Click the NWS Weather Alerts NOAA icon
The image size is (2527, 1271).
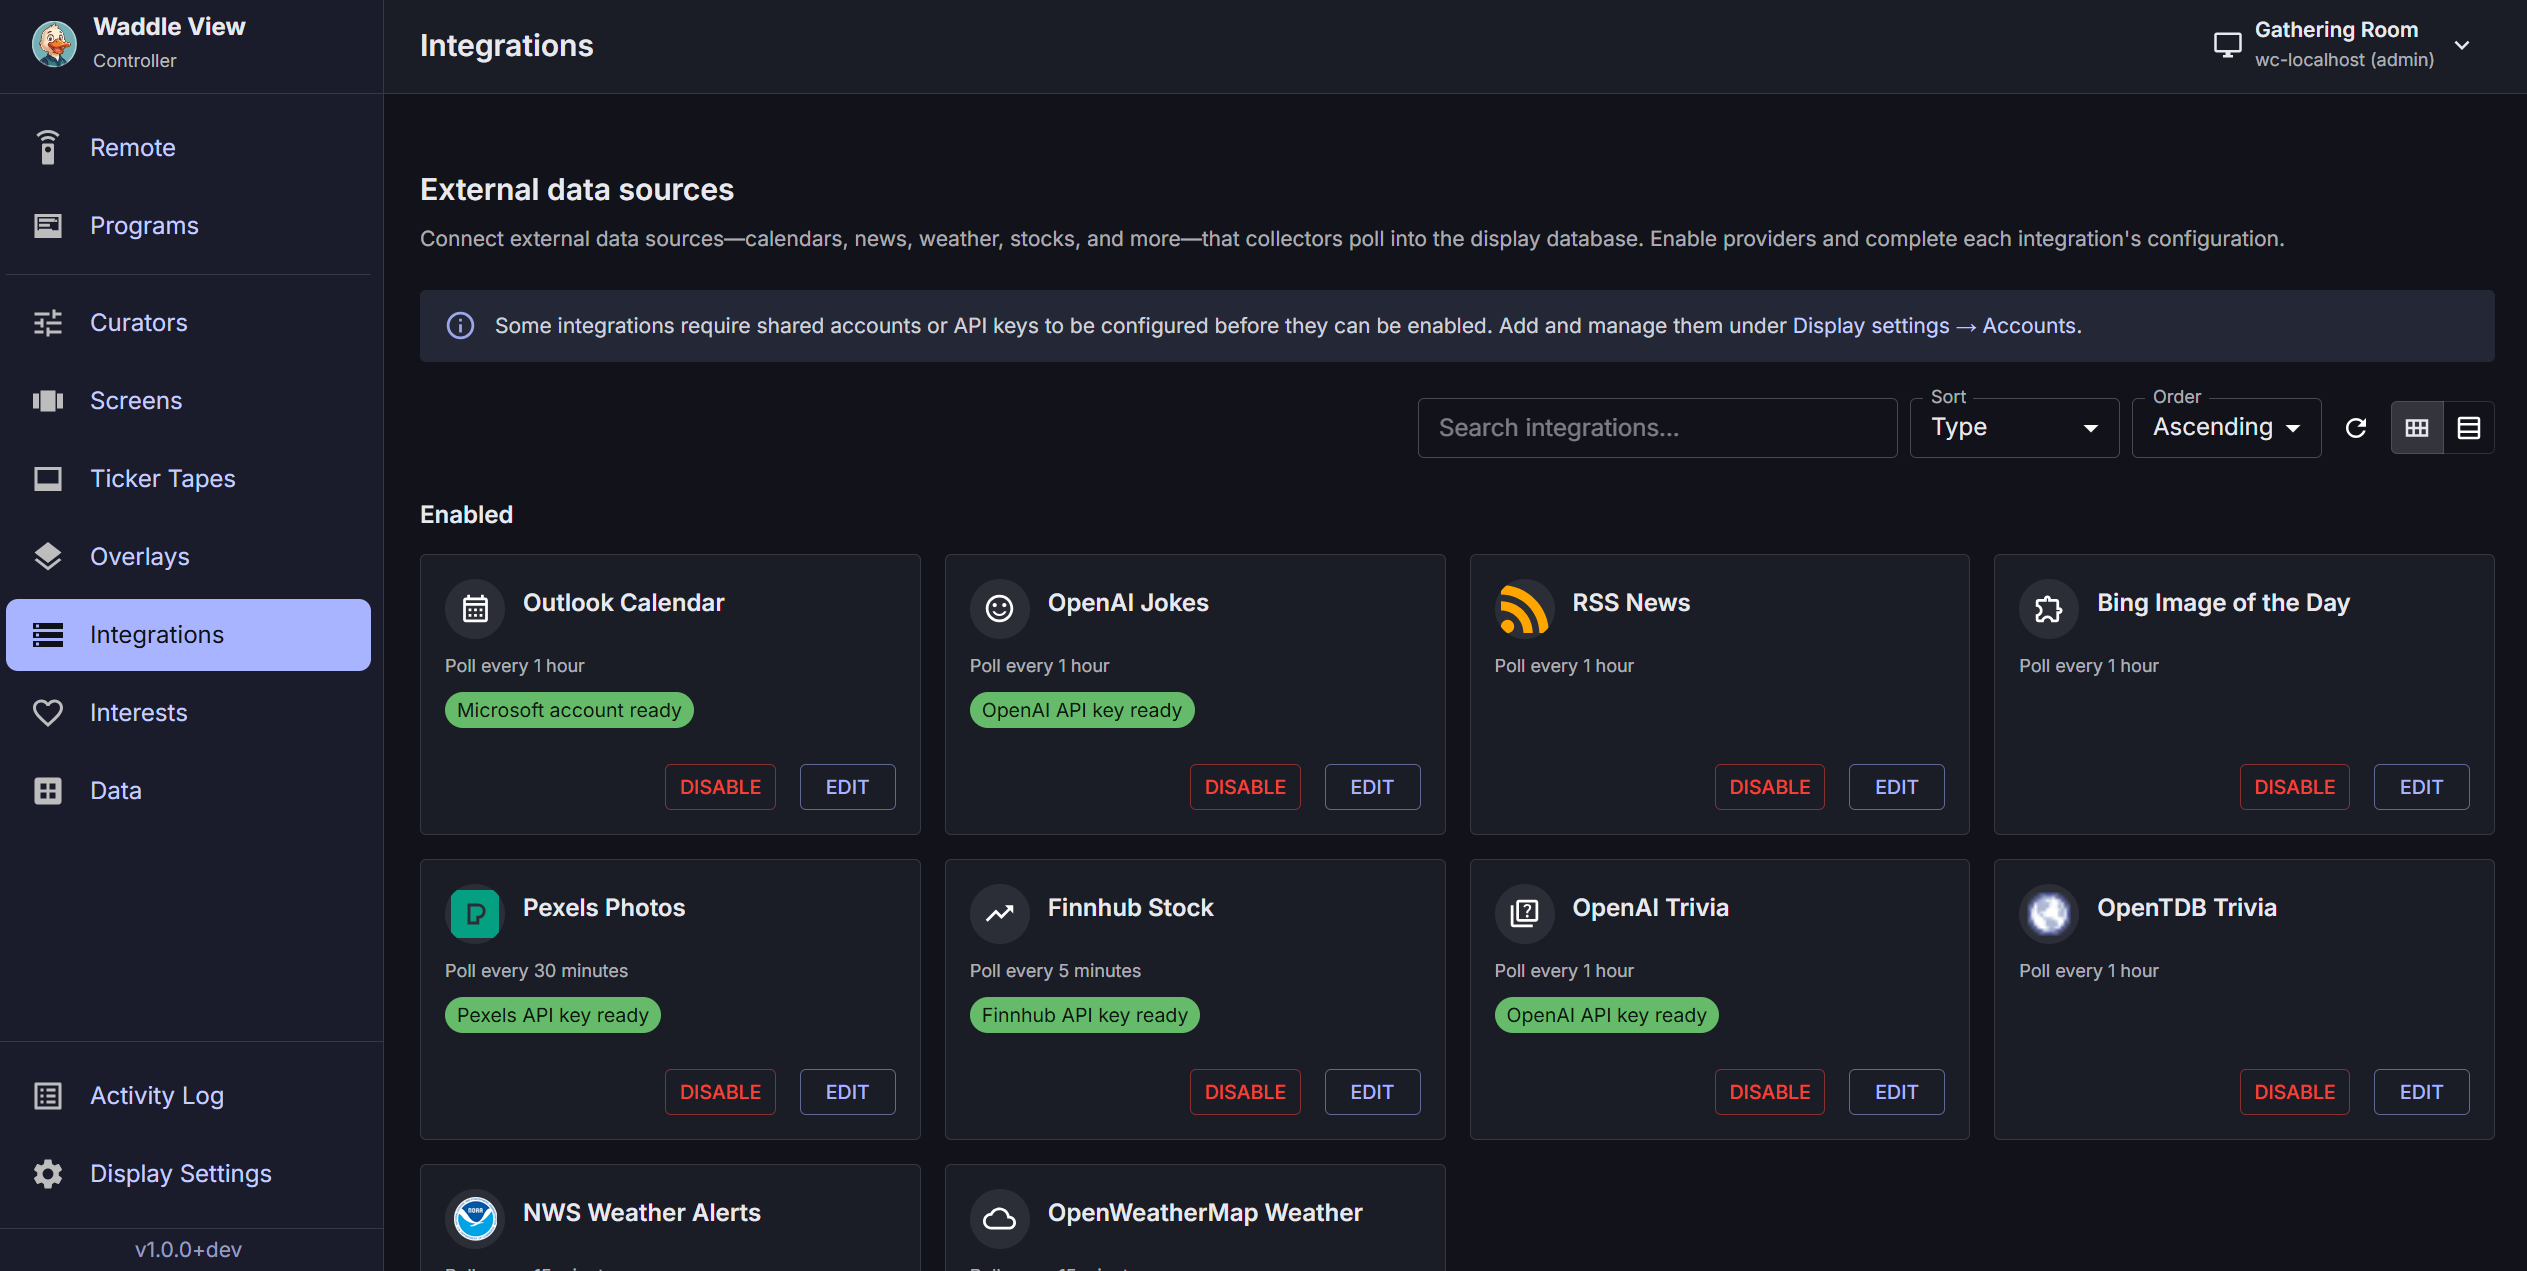475,1218
